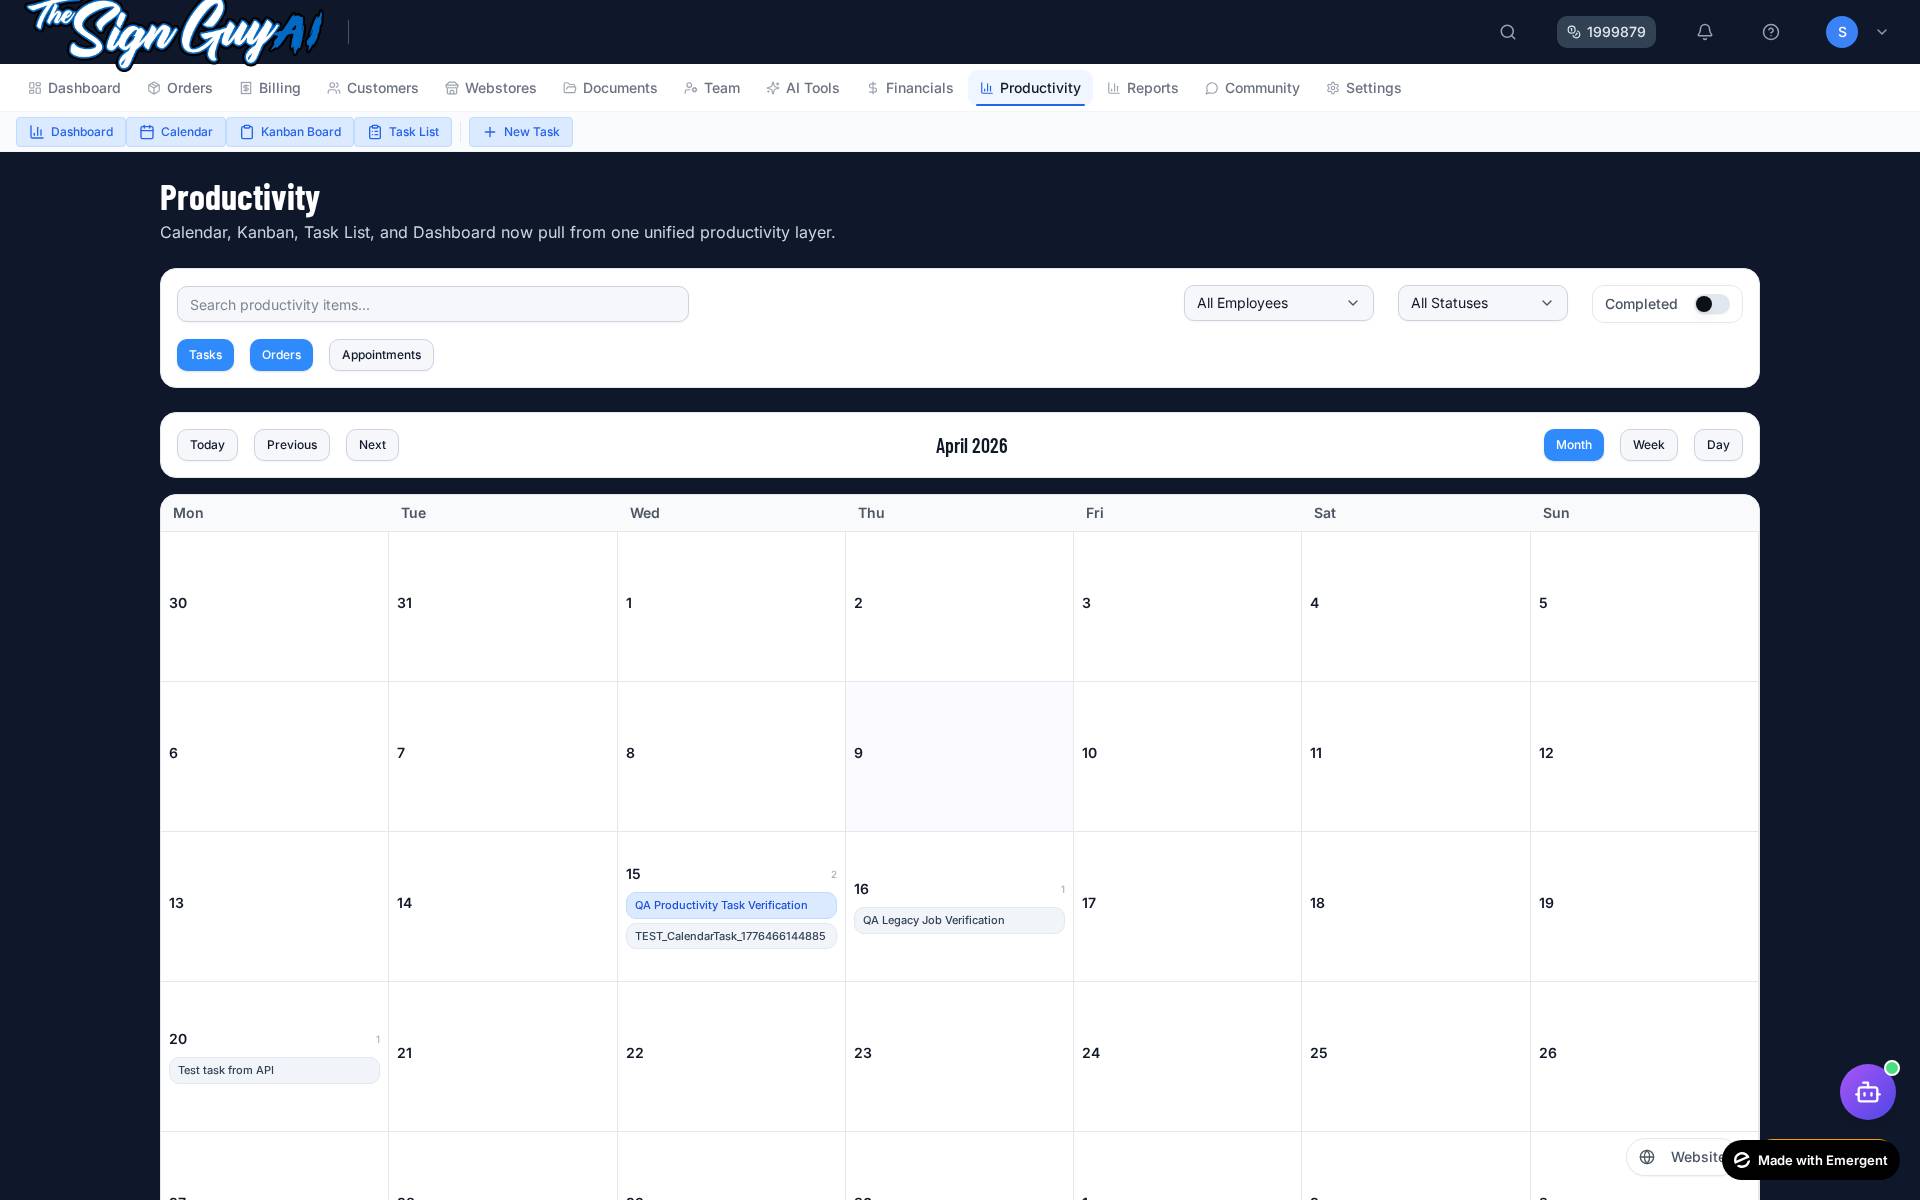
Task: Open TEST_CalendarTask_1776466144885 event
Action: [x=731, y=936]
